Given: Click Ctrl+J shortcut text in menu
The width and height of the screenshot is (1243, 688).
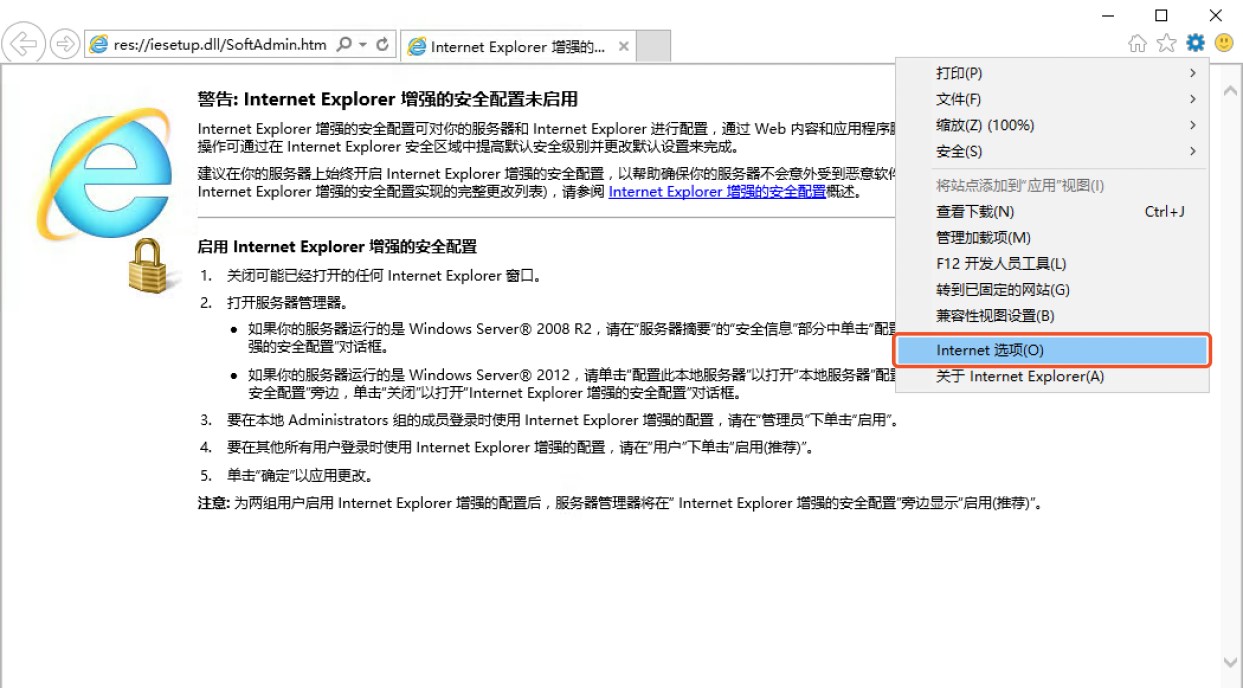Looking at the screenshot, I should pyautogui.click(x=1164, y=212).
